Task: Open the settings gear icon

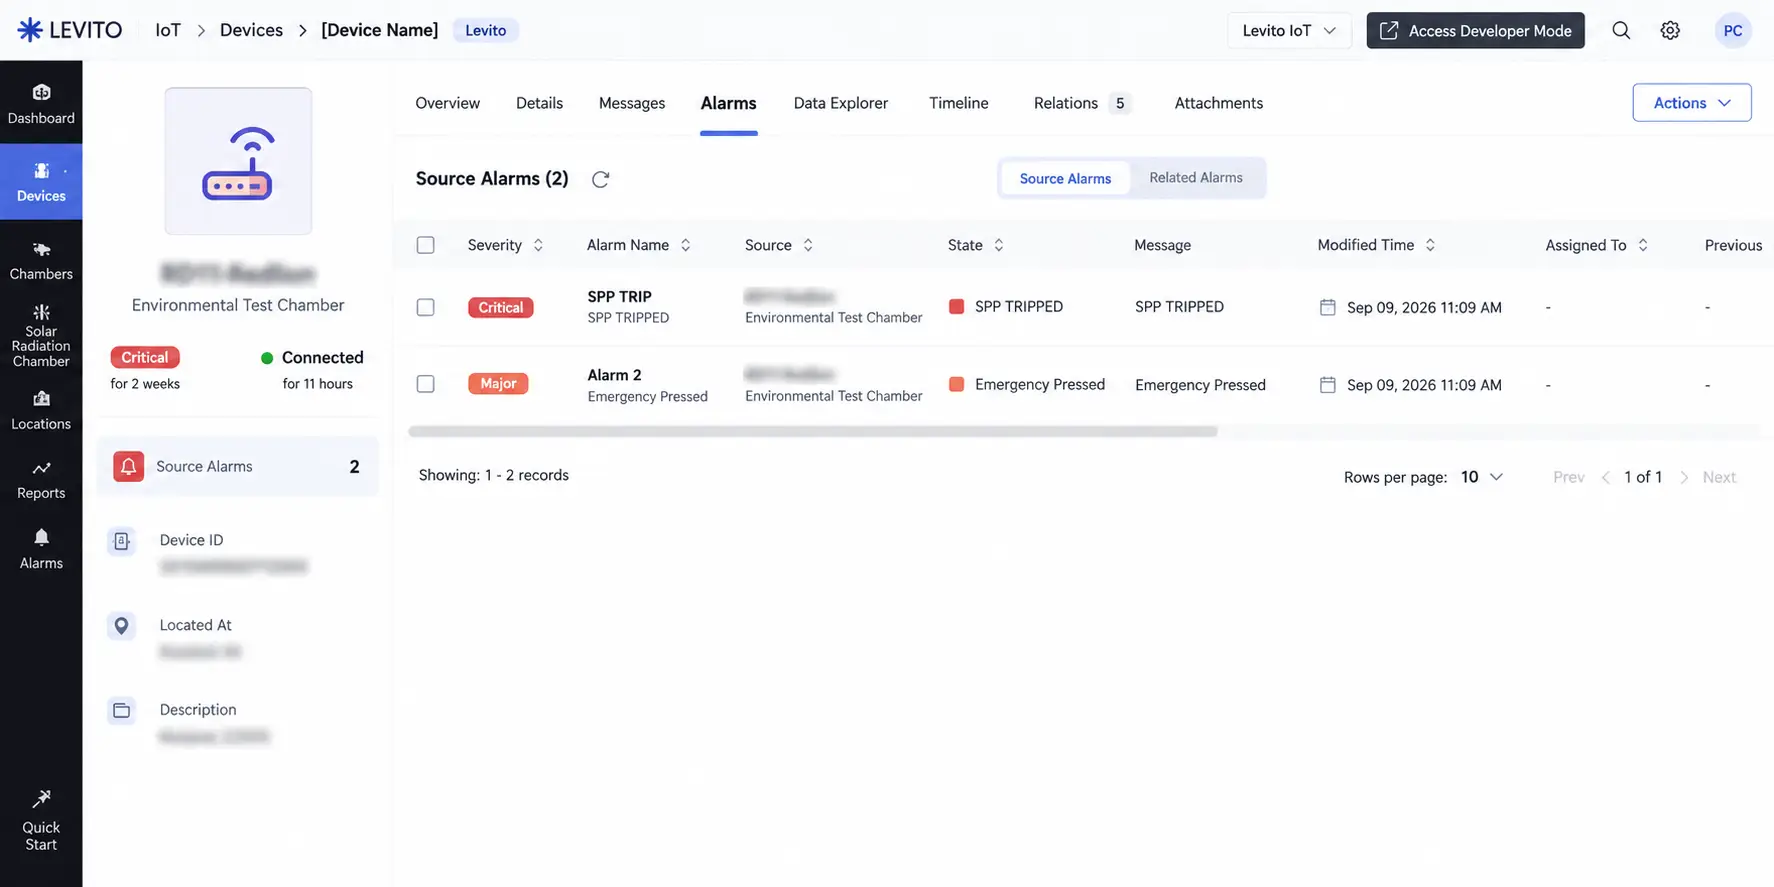Action: 1670,30
